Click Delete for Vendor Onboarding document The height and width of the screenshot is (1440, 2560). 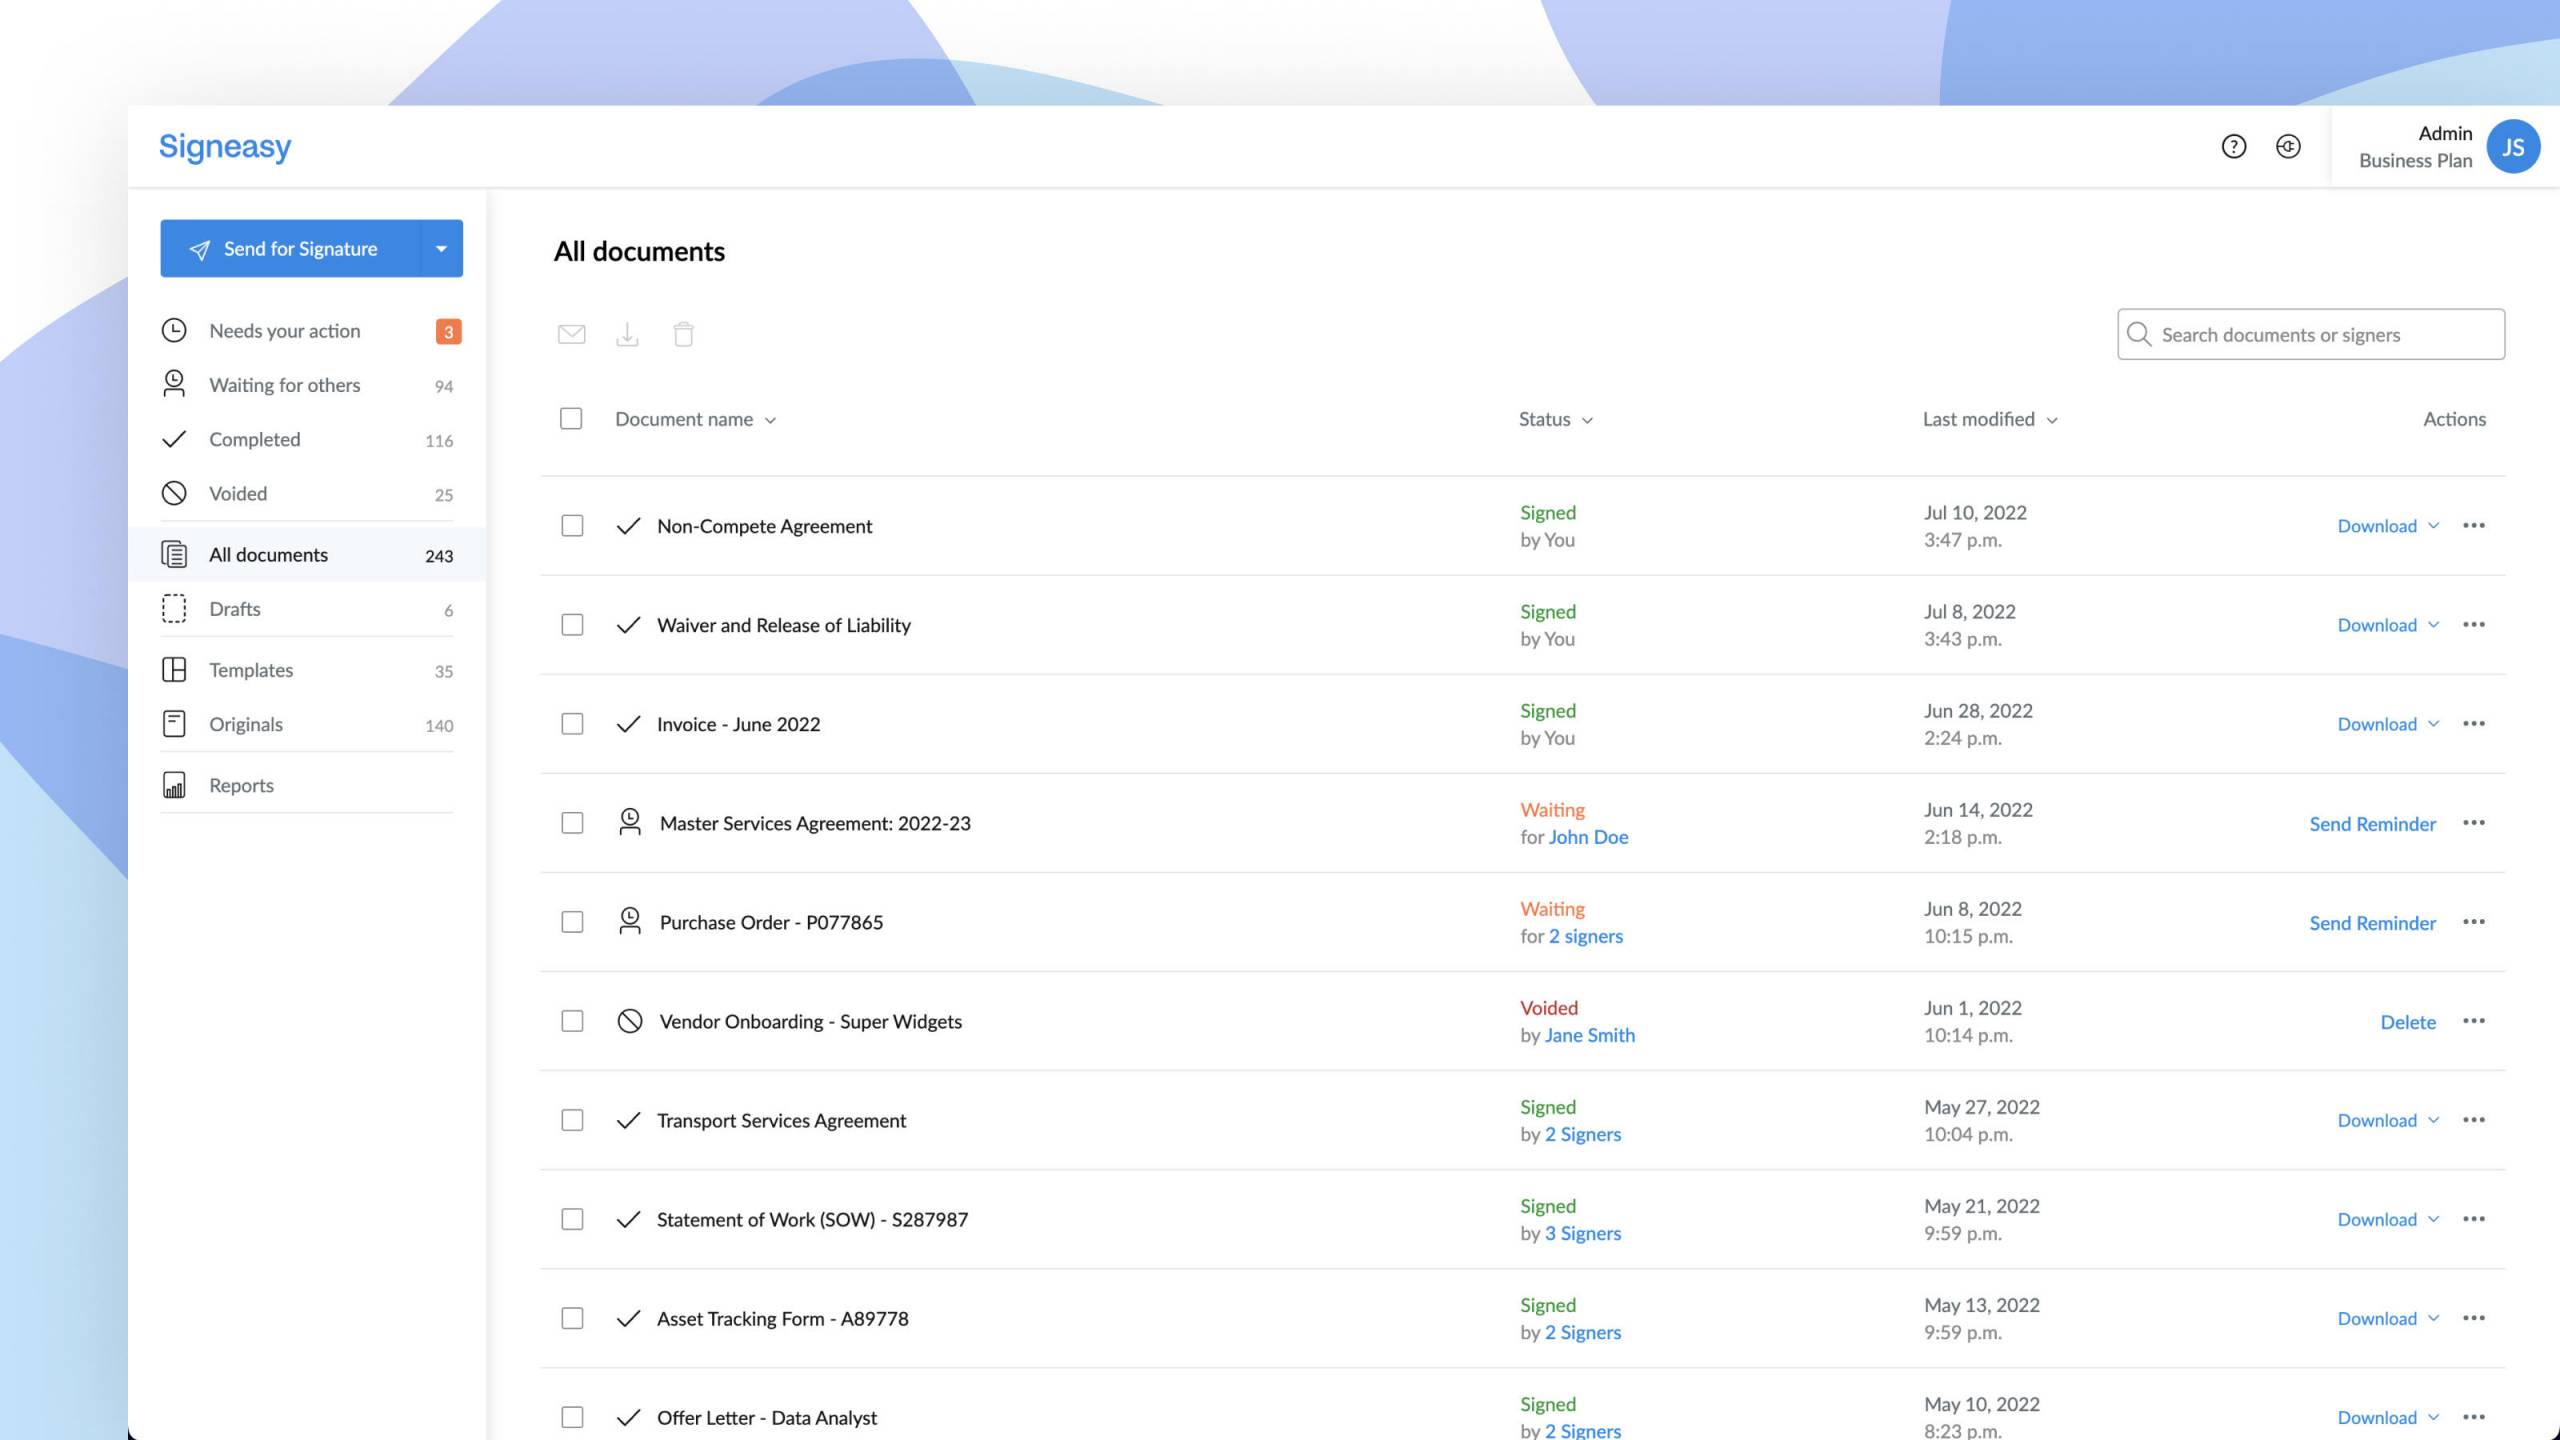coord(2408,1021)
